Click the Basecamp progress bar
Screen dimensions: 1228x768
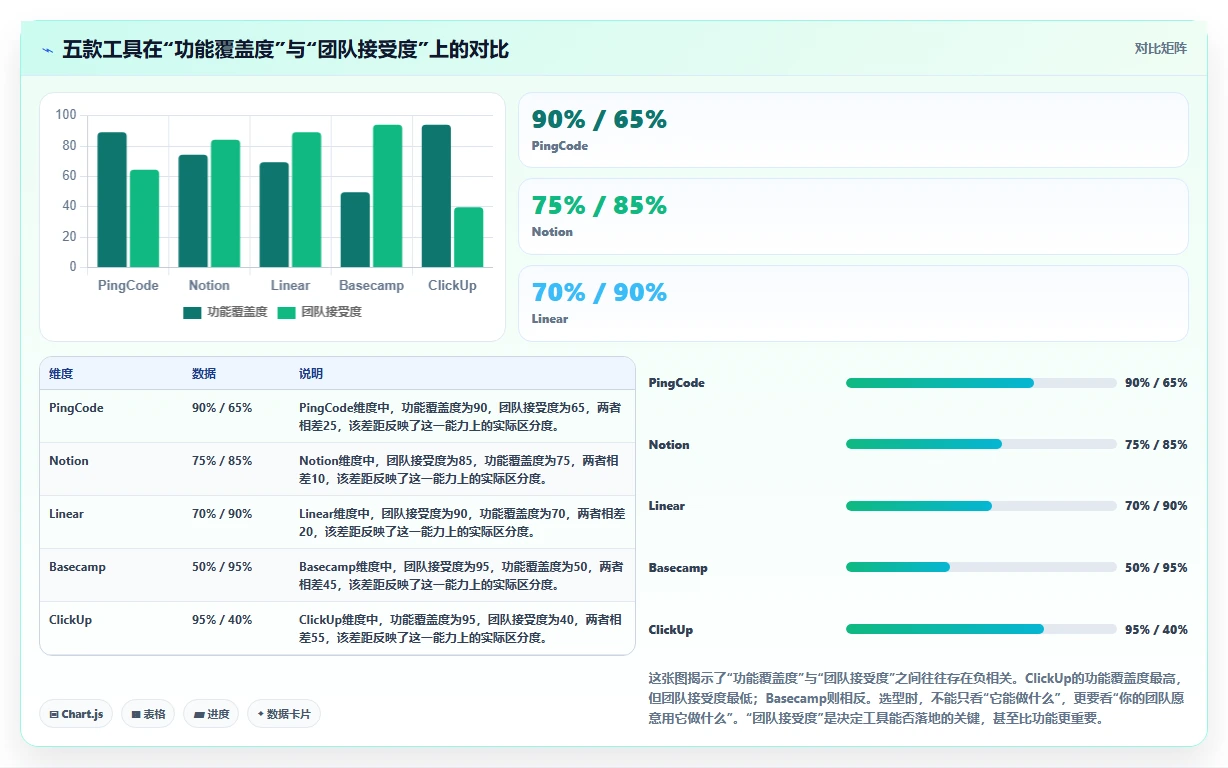(x=981, y=567)
